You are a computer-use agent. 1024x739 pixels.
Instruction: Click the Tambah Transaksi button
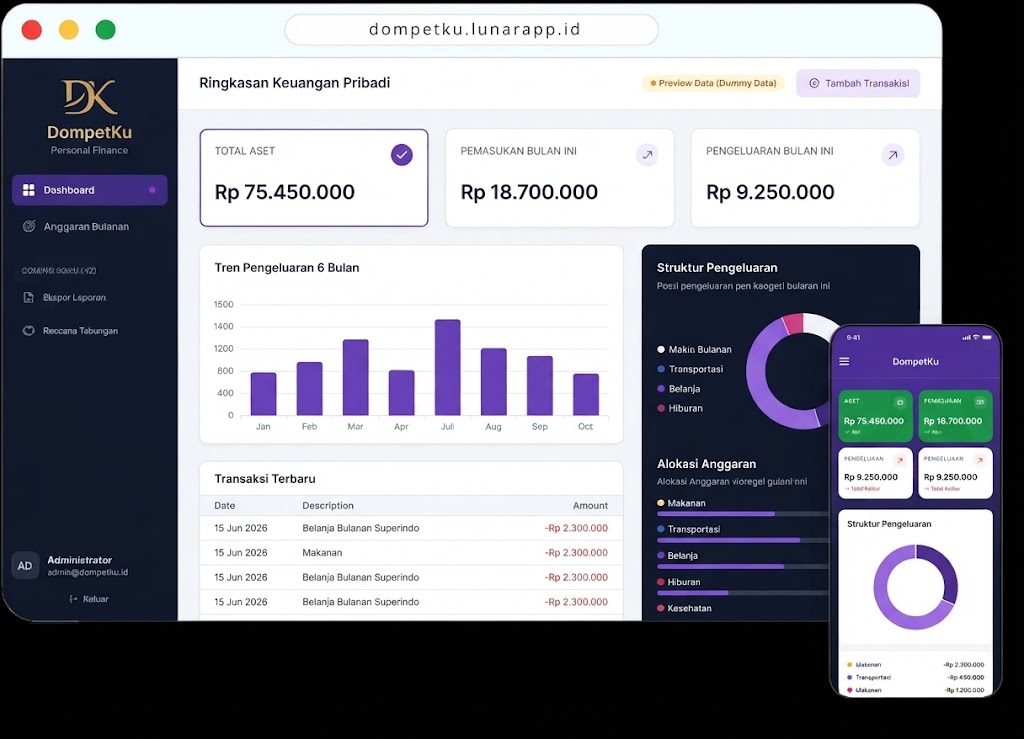click(x=858, y=84)
